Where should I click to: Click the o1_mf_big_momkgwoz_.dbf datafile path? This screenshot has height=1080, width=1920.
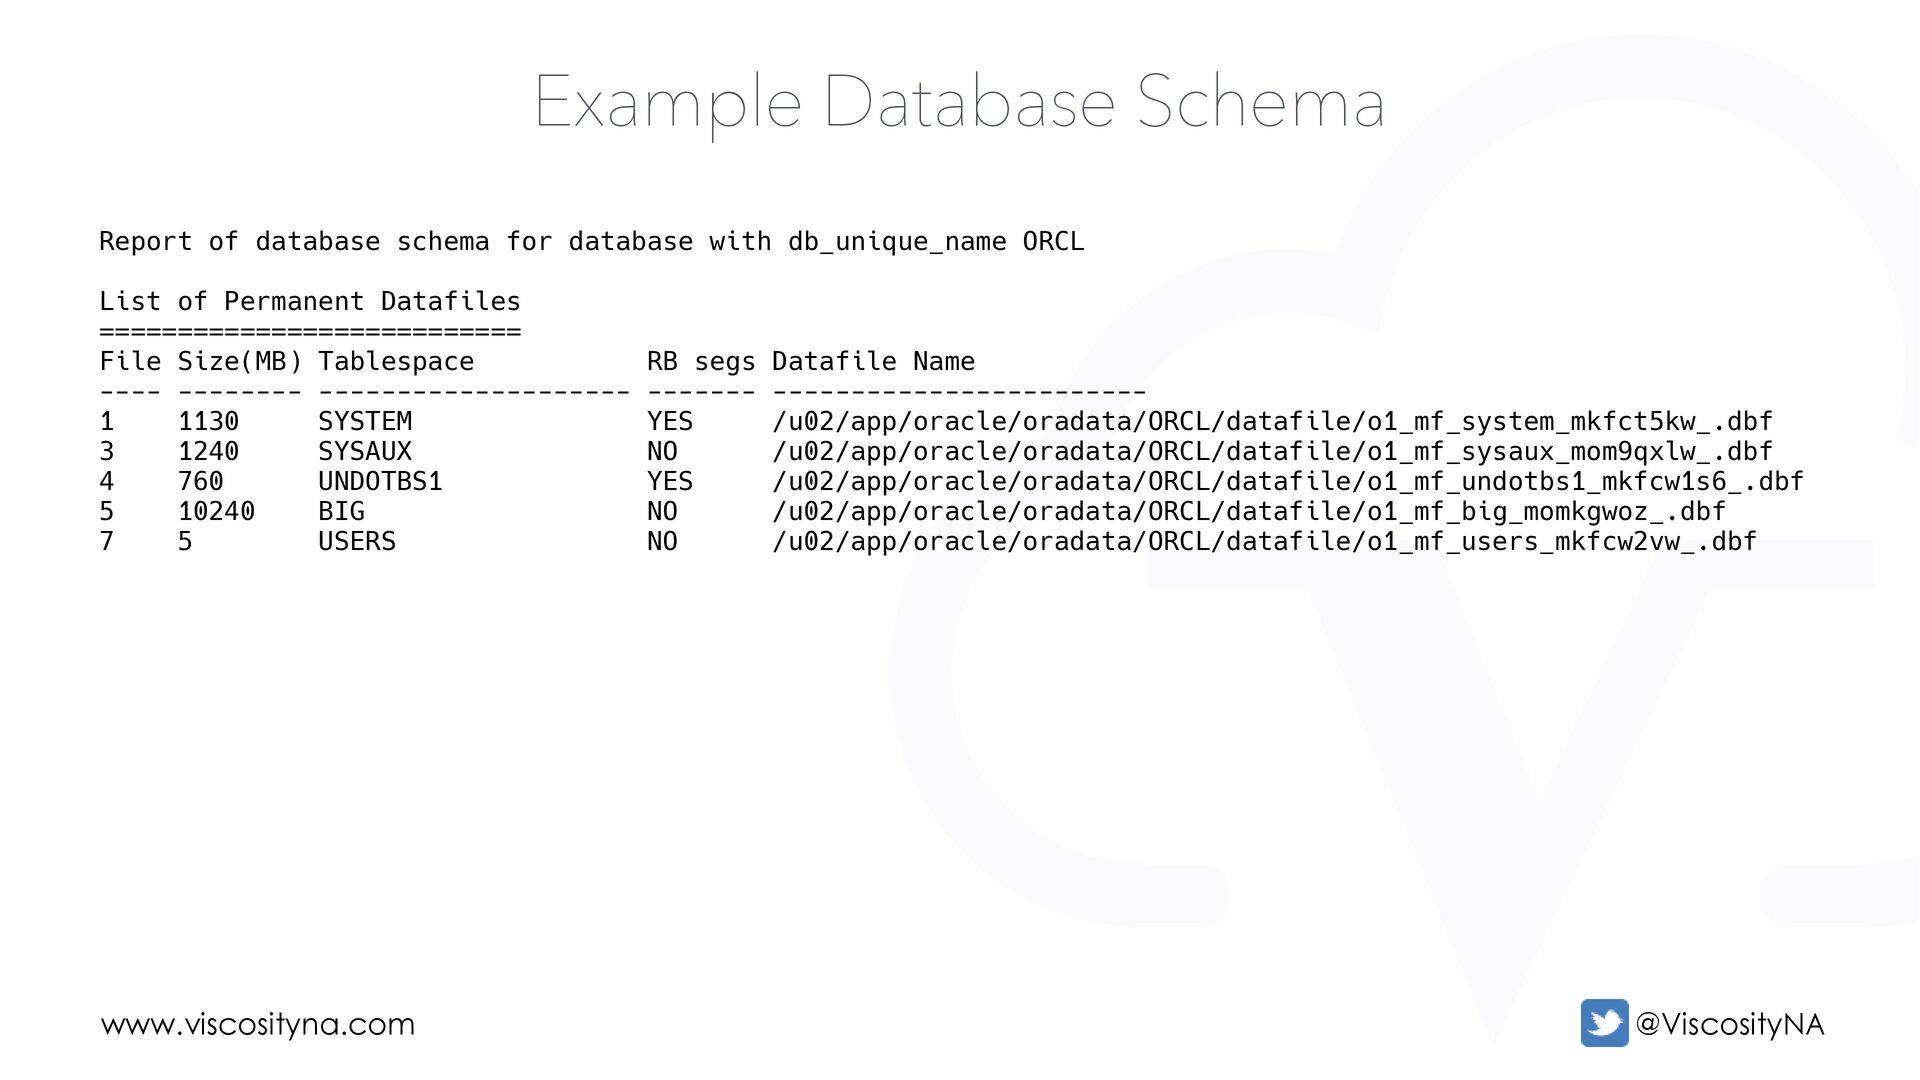(x=1249, y=512)
